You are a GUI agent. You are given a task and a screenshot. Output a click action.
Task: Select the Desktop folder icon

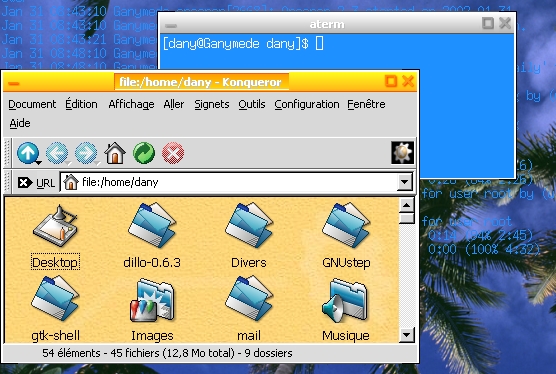(55, 225)
